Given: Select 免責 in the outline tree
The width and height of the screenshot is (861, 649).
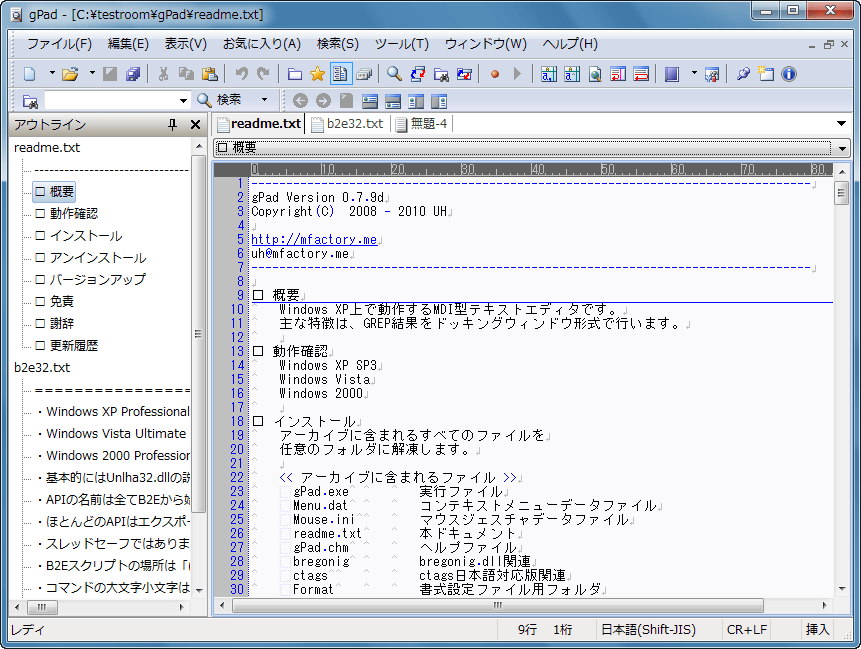Looking at the screenshot, I should (61, 301).
